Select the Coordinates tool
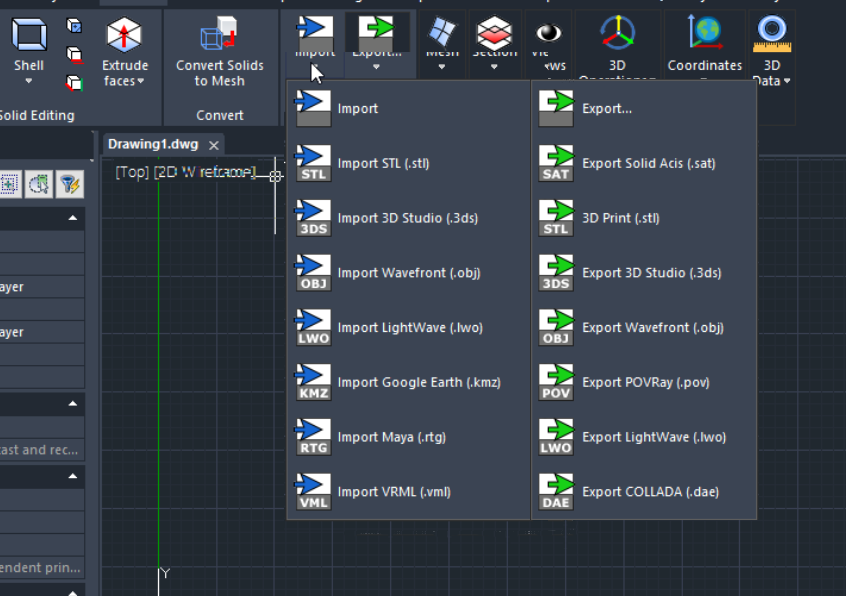846x596 pixels. [704, 30]
